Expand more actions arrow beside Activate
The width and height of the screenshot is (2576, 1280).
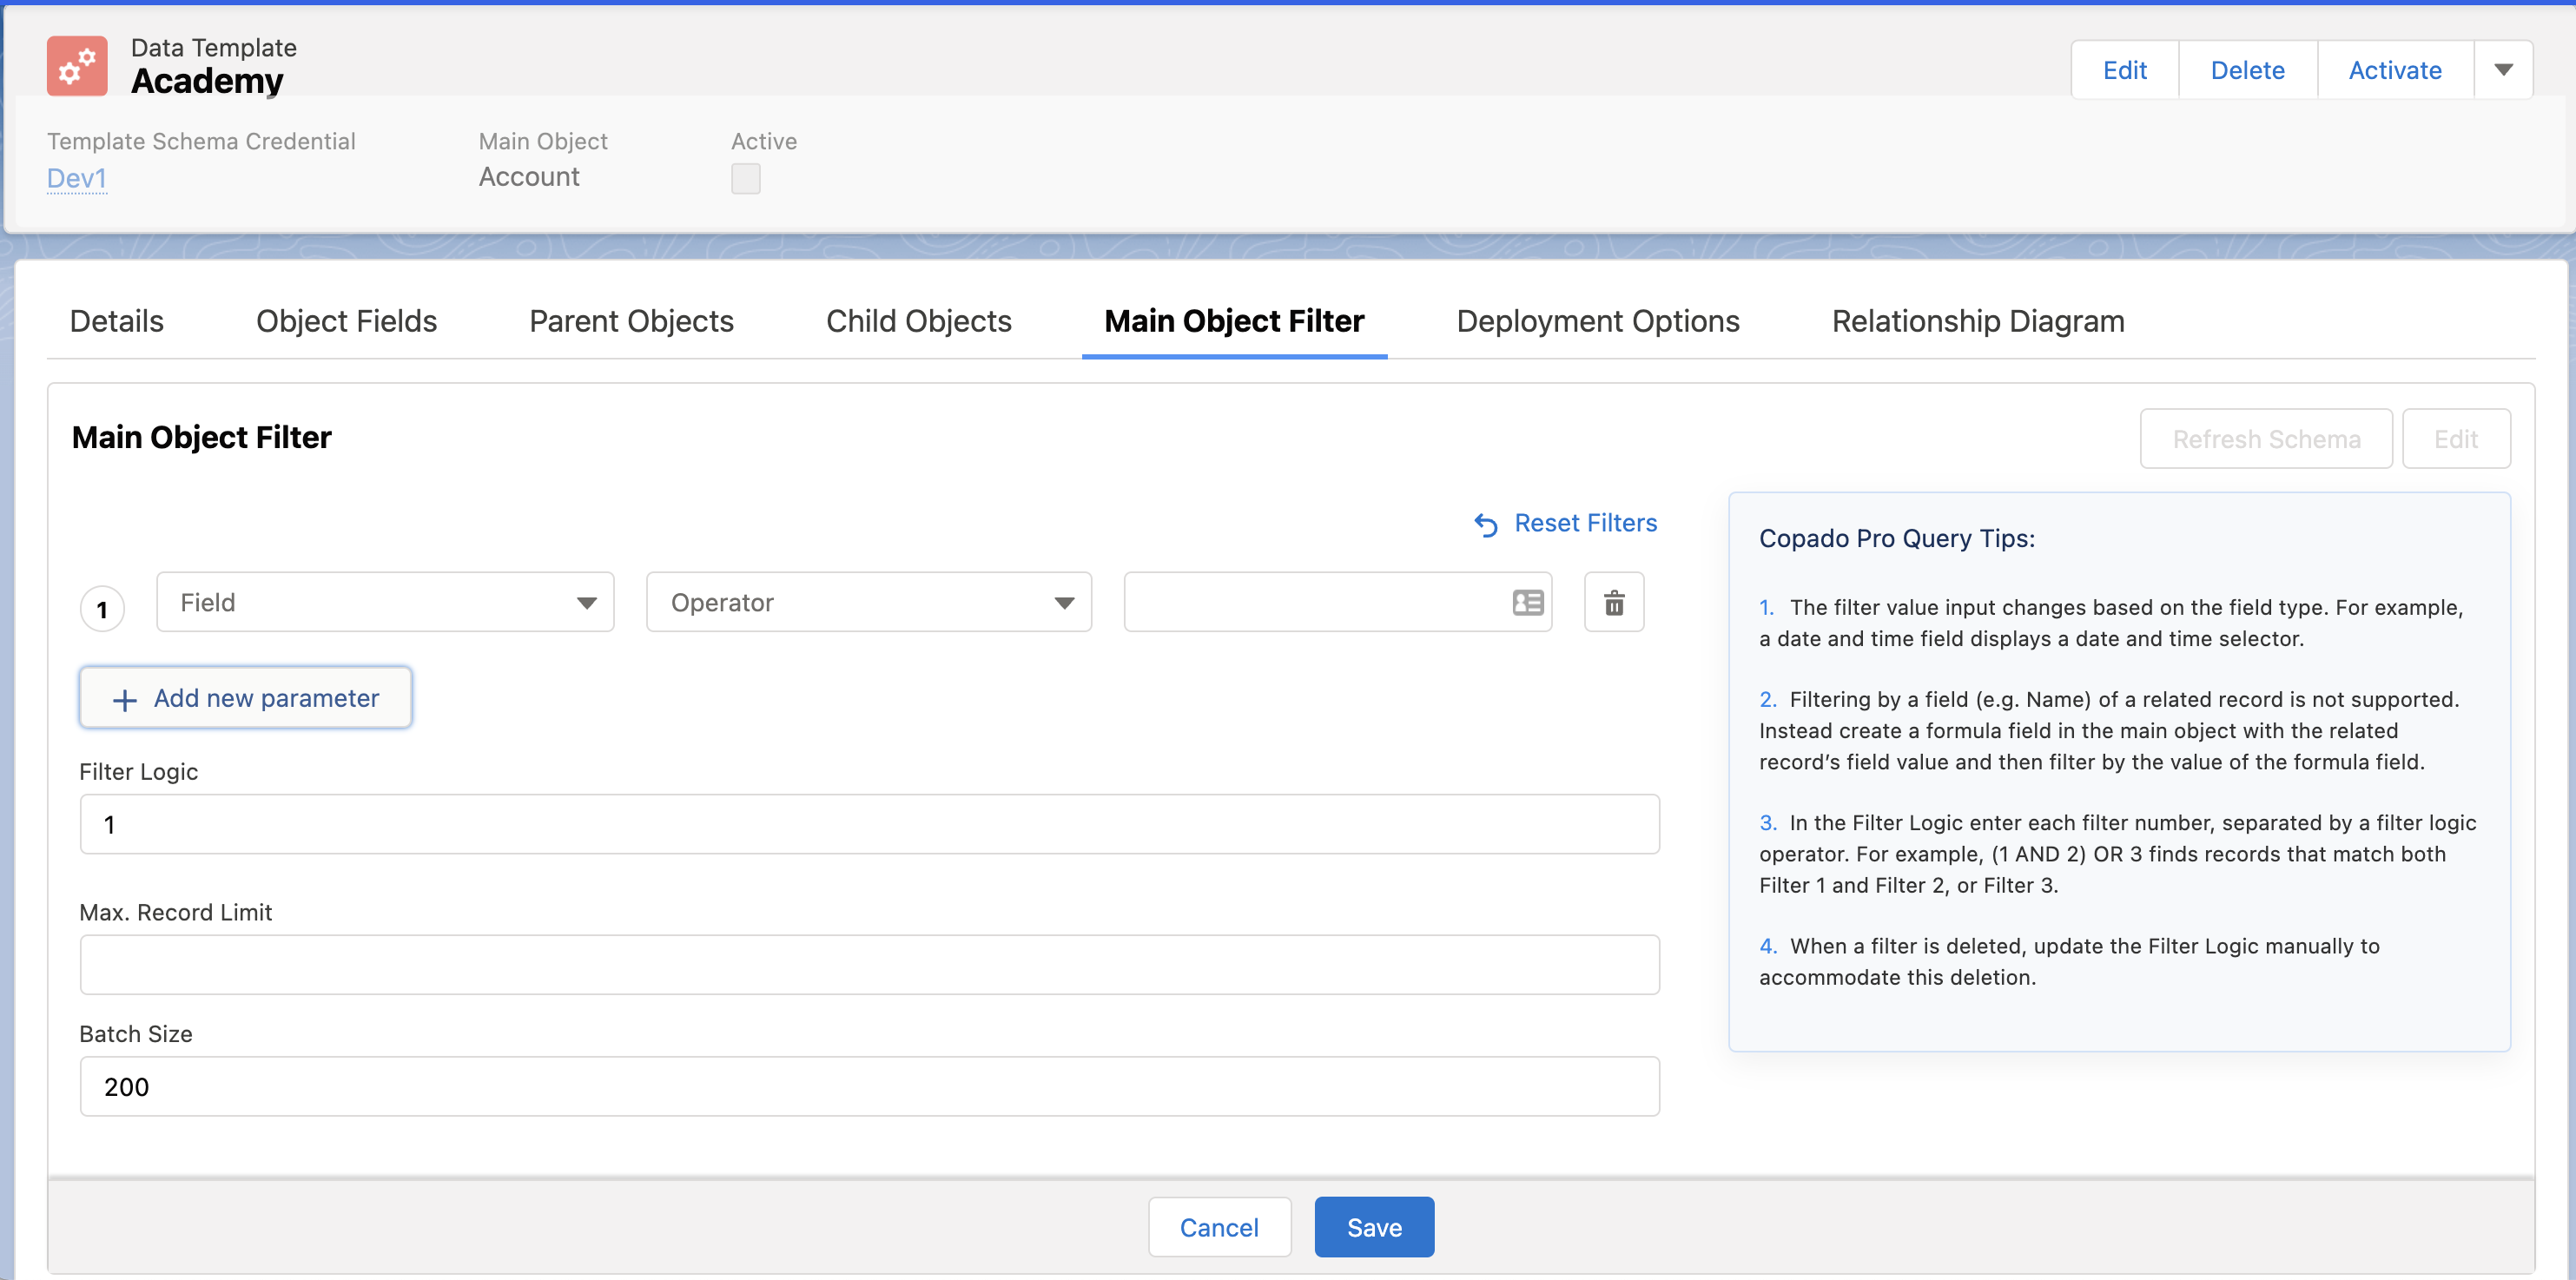[x=2503, y=70]
